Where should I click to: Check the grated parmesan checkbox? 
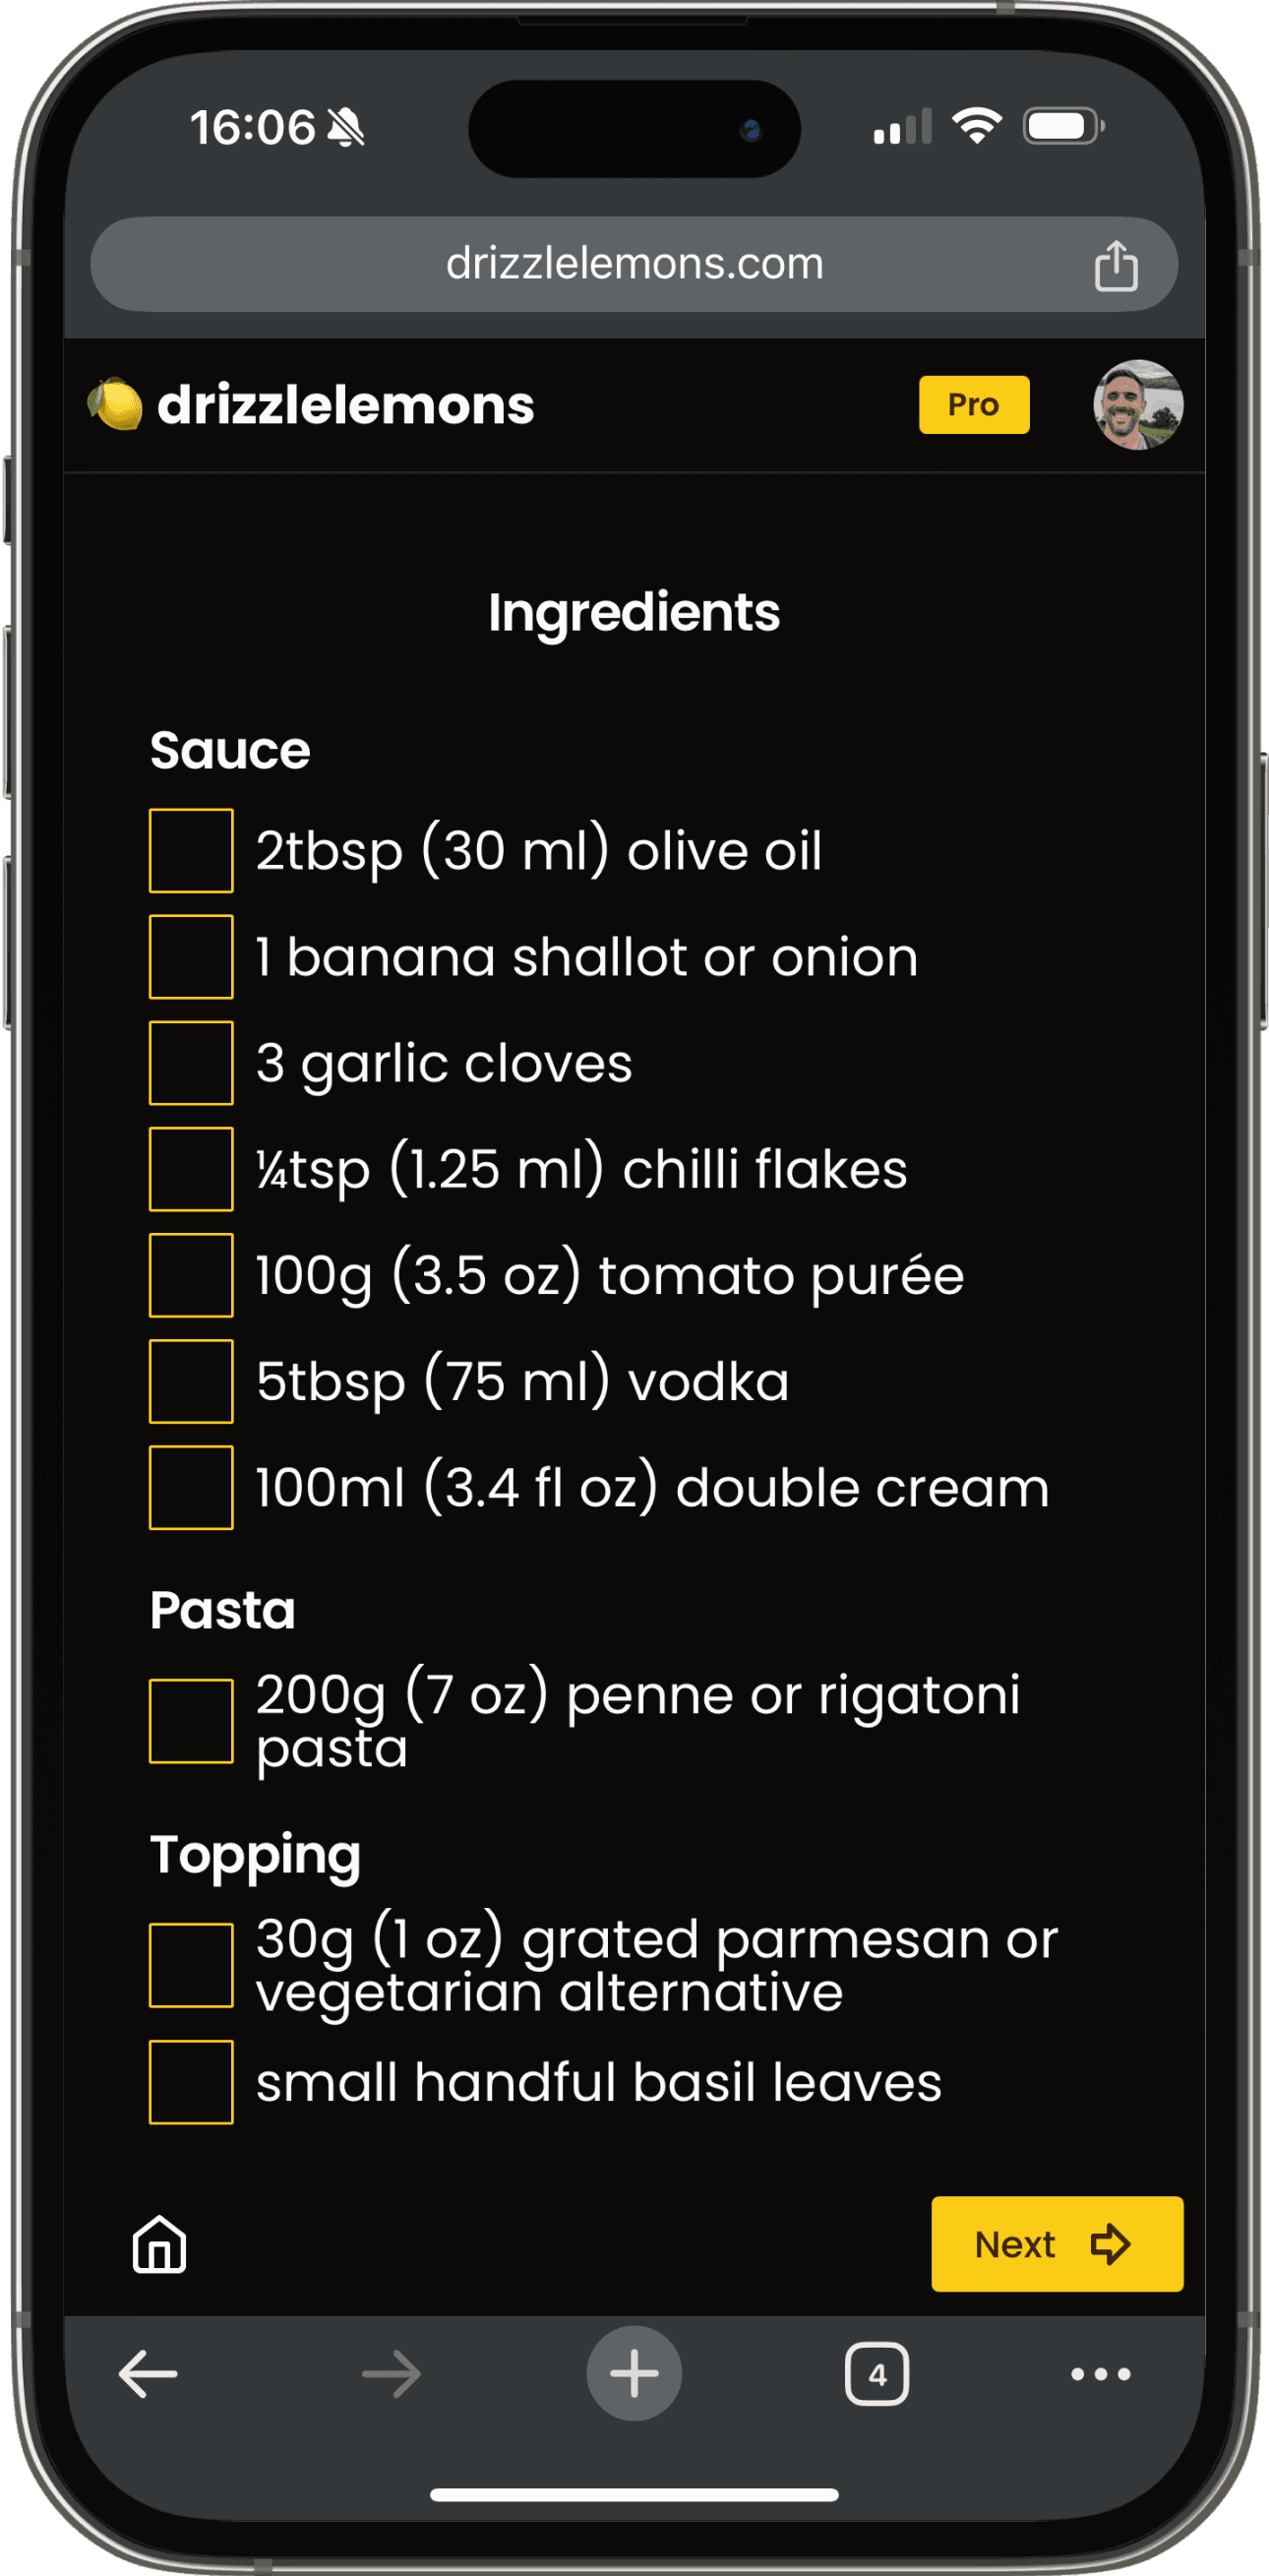point(191,1965)
